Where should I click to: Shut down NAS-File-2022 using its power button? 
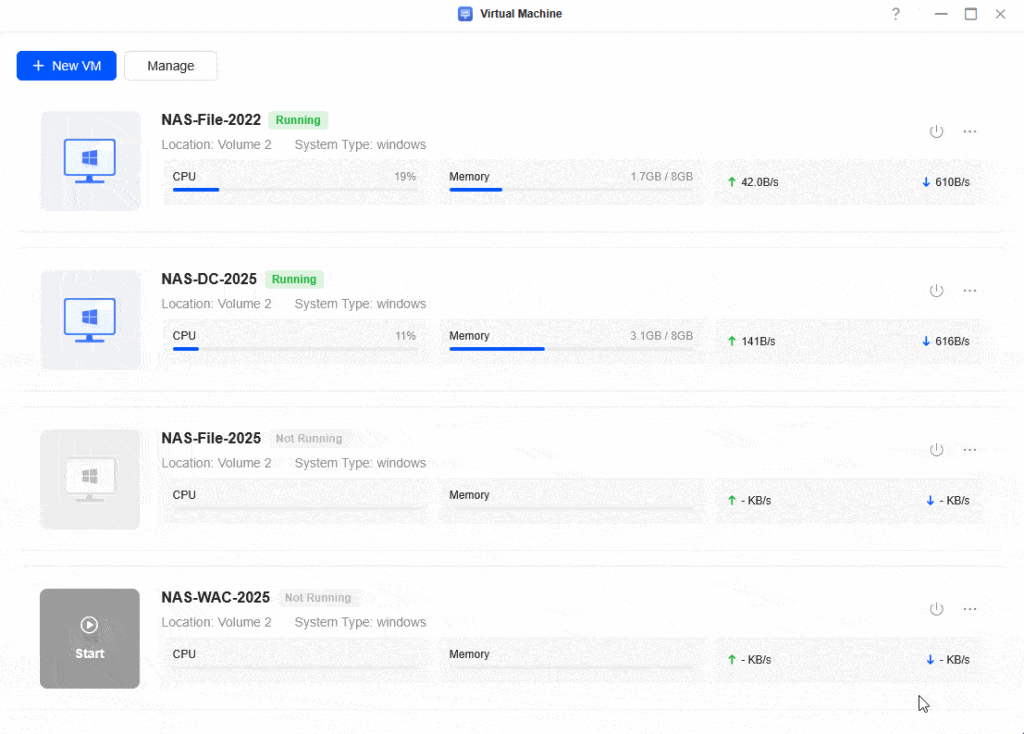click(936, 131)
